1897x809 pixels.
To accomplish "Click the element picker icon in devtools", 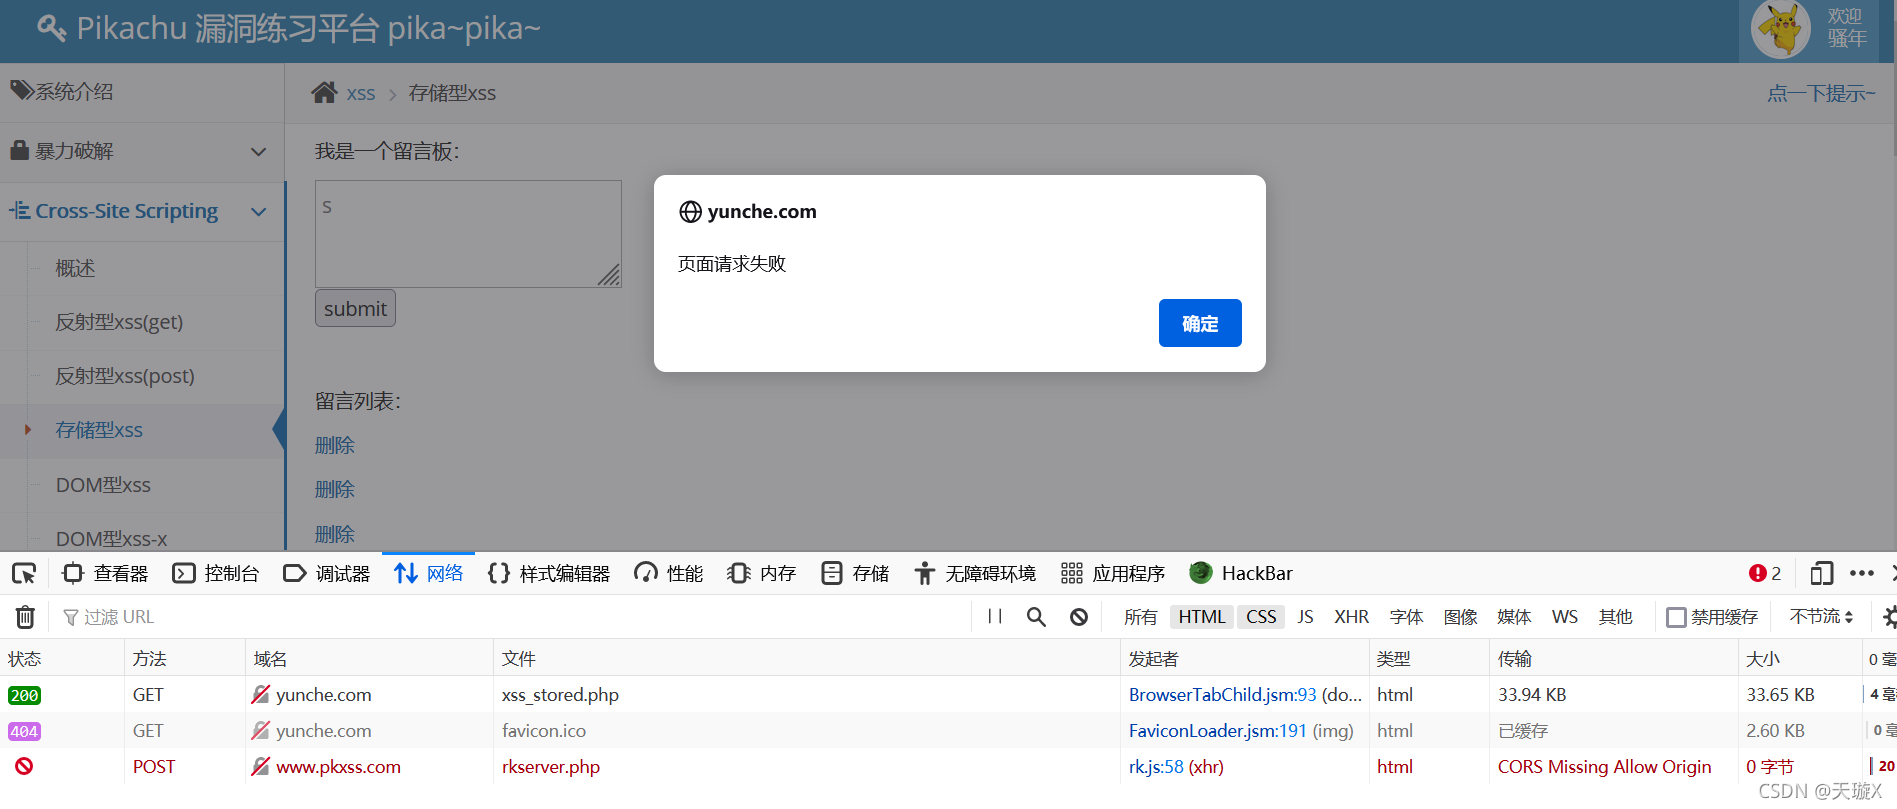I will coord(24,573).
